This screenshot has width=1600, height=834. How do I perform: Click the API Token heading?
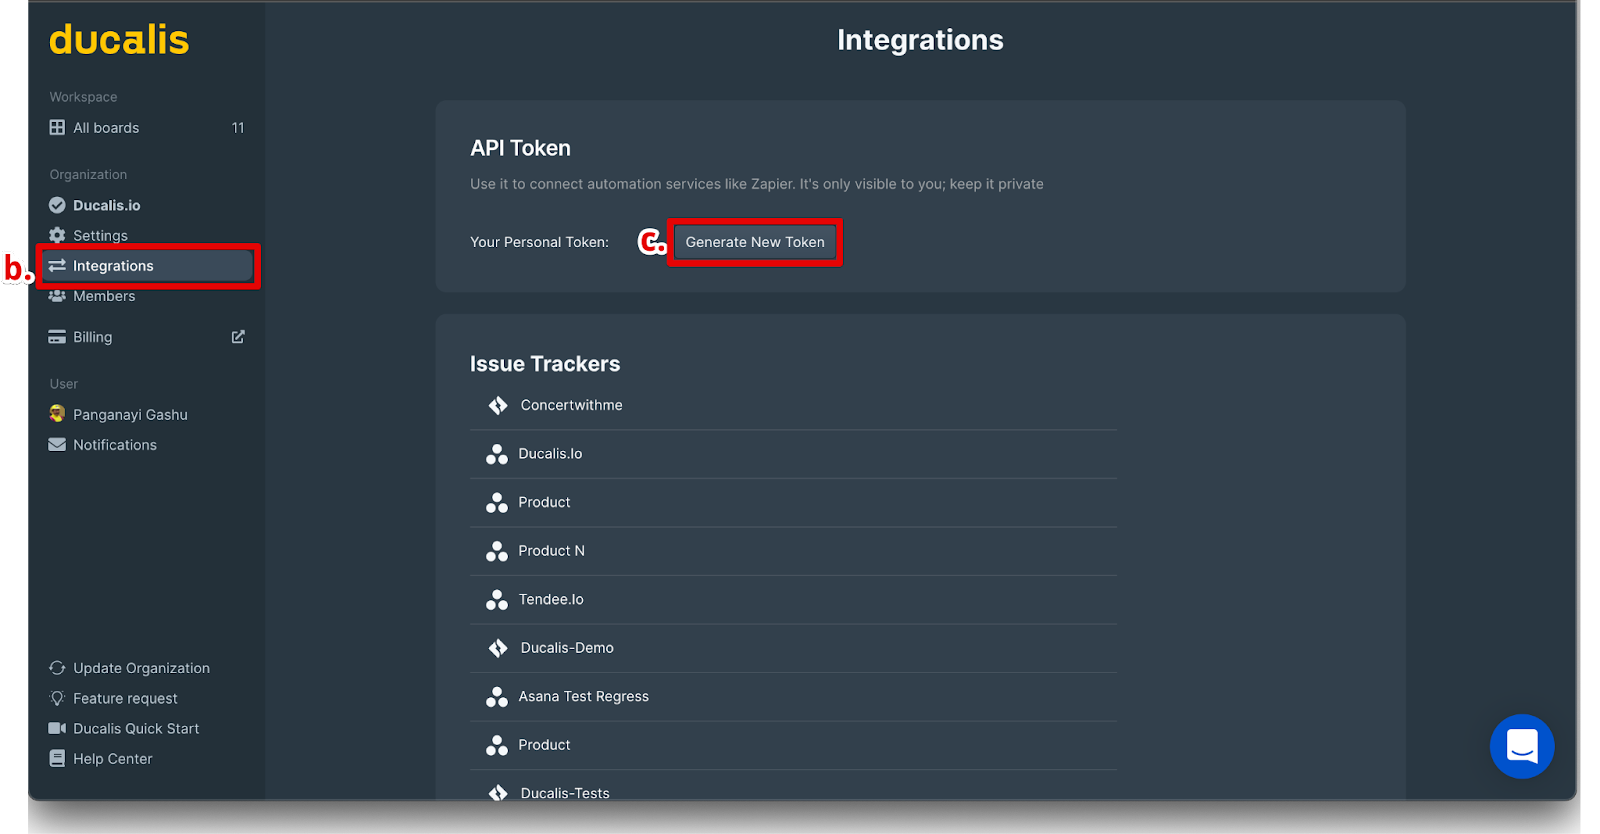click(x=520, y=148)
